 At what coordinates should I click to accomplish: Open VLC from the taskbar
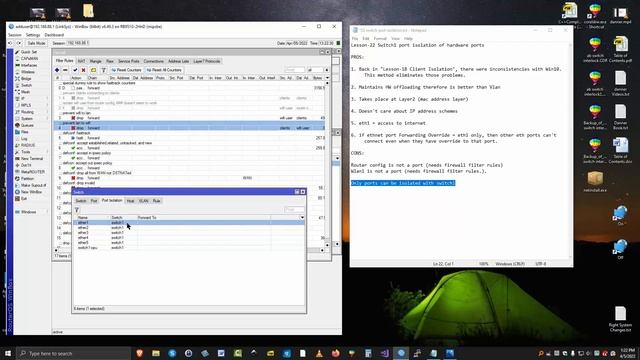319,353
